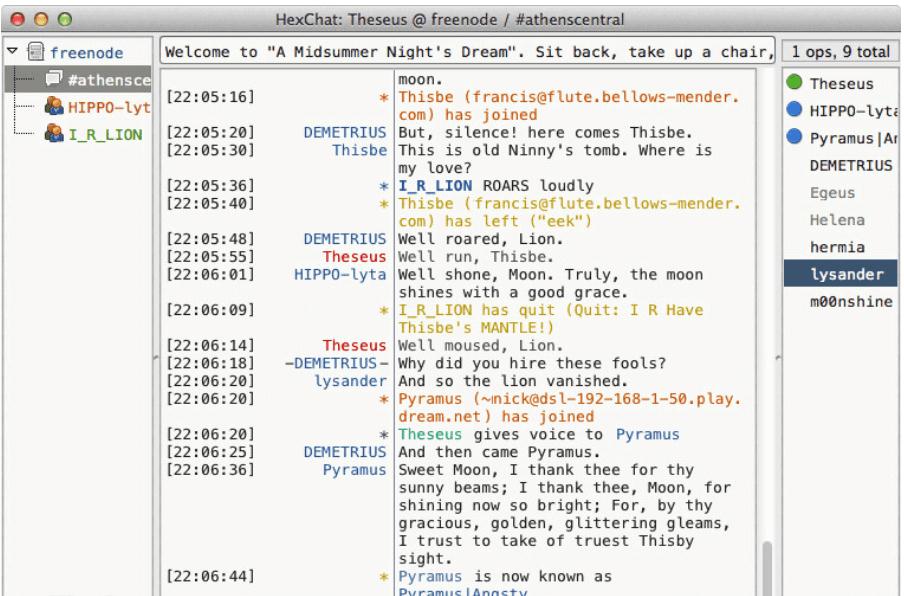Click 'Pyramus is now known as' line
This screenshot has height=596, width=904.
click(504, 576)
